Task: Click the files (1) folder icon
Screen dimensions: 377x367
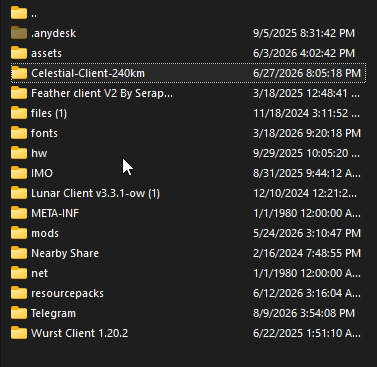Action: tap(19, 113)
